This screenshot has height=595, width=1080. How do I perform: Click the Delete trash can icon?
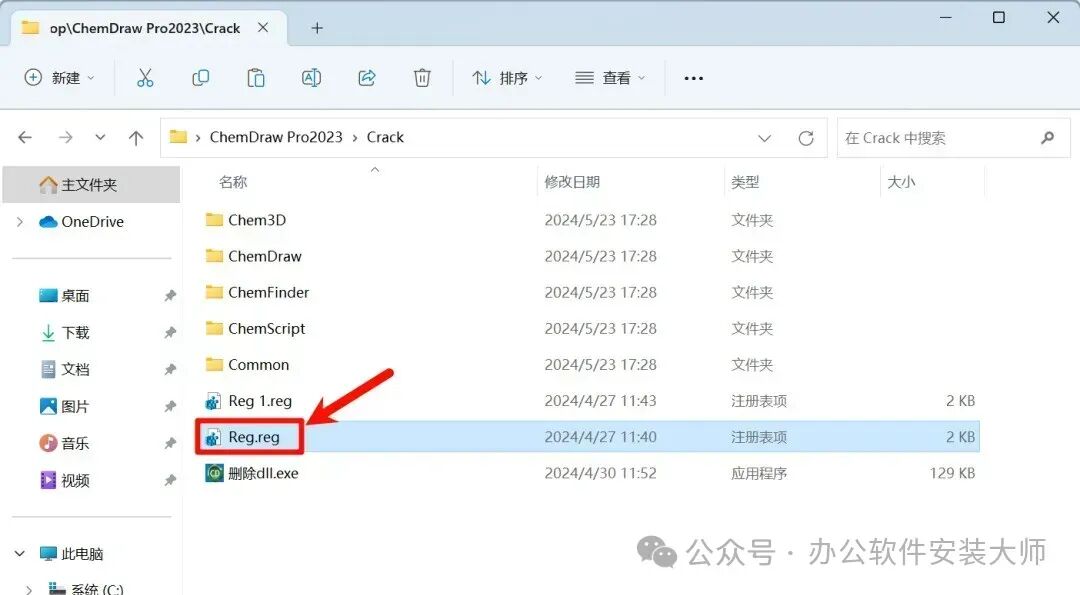422,78
